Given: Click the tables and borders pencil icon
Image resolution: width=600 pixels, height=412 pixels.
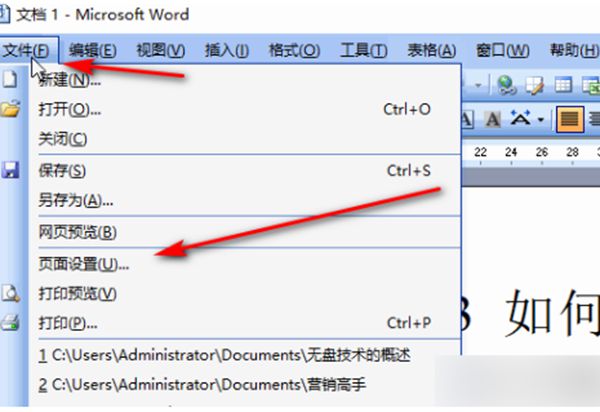Looking at the screenshot, I should point(535,85).
